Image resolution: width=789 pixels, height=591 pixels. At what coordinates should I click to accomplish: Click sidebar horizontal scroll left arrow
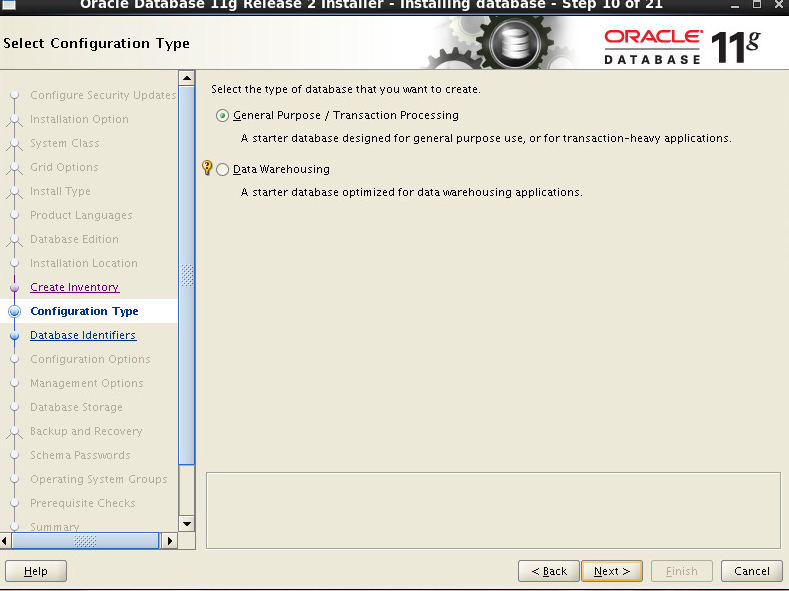pyautogui.click(x=5, y=541)
